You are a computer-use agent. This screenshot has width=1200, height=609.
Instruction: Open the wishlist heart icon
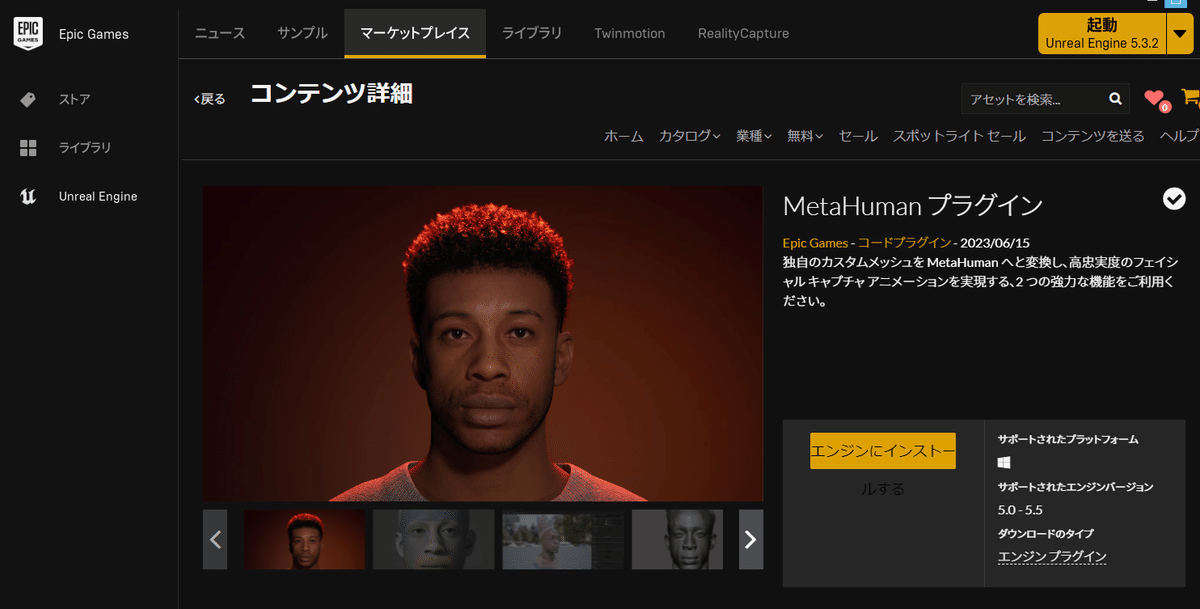click(1155, 99)
